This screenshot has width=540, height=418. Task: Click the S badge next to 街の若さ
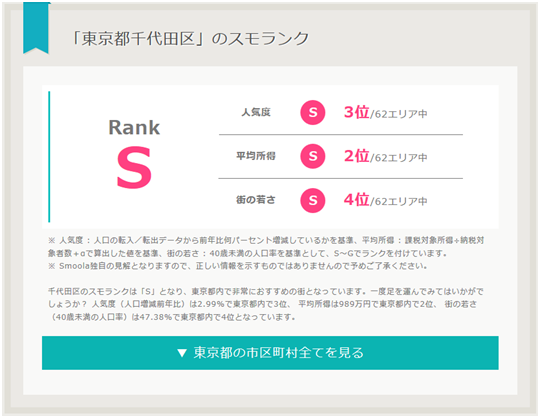313,200
